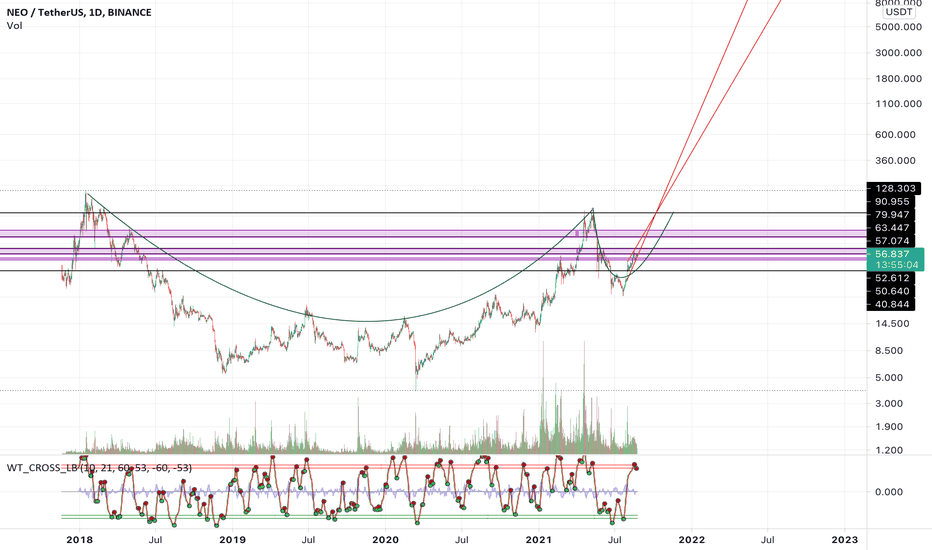Click the countdown timer 13:55:04
The height and width of the screenshot is (550, 932).
tap(896, 265)
